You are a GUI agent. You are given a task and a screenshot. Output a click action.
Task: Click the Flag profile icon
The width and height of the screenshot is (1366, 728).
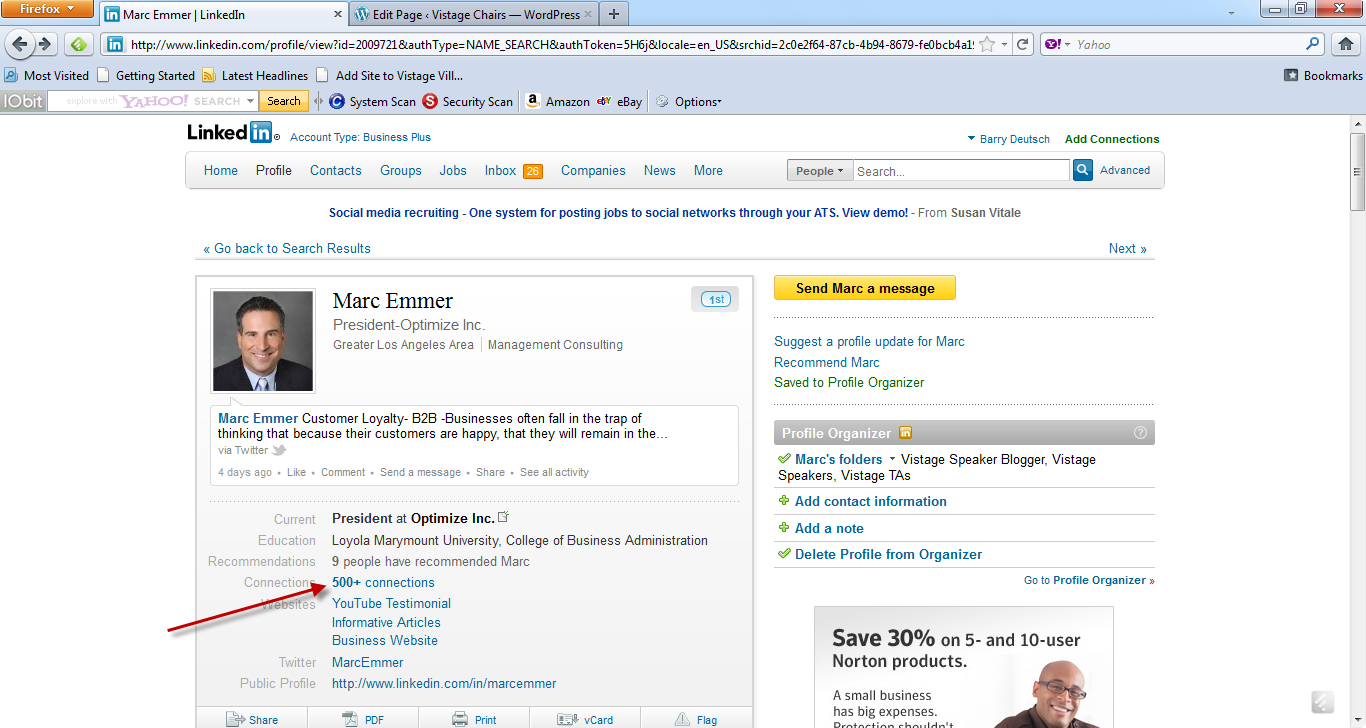[682, 719]
